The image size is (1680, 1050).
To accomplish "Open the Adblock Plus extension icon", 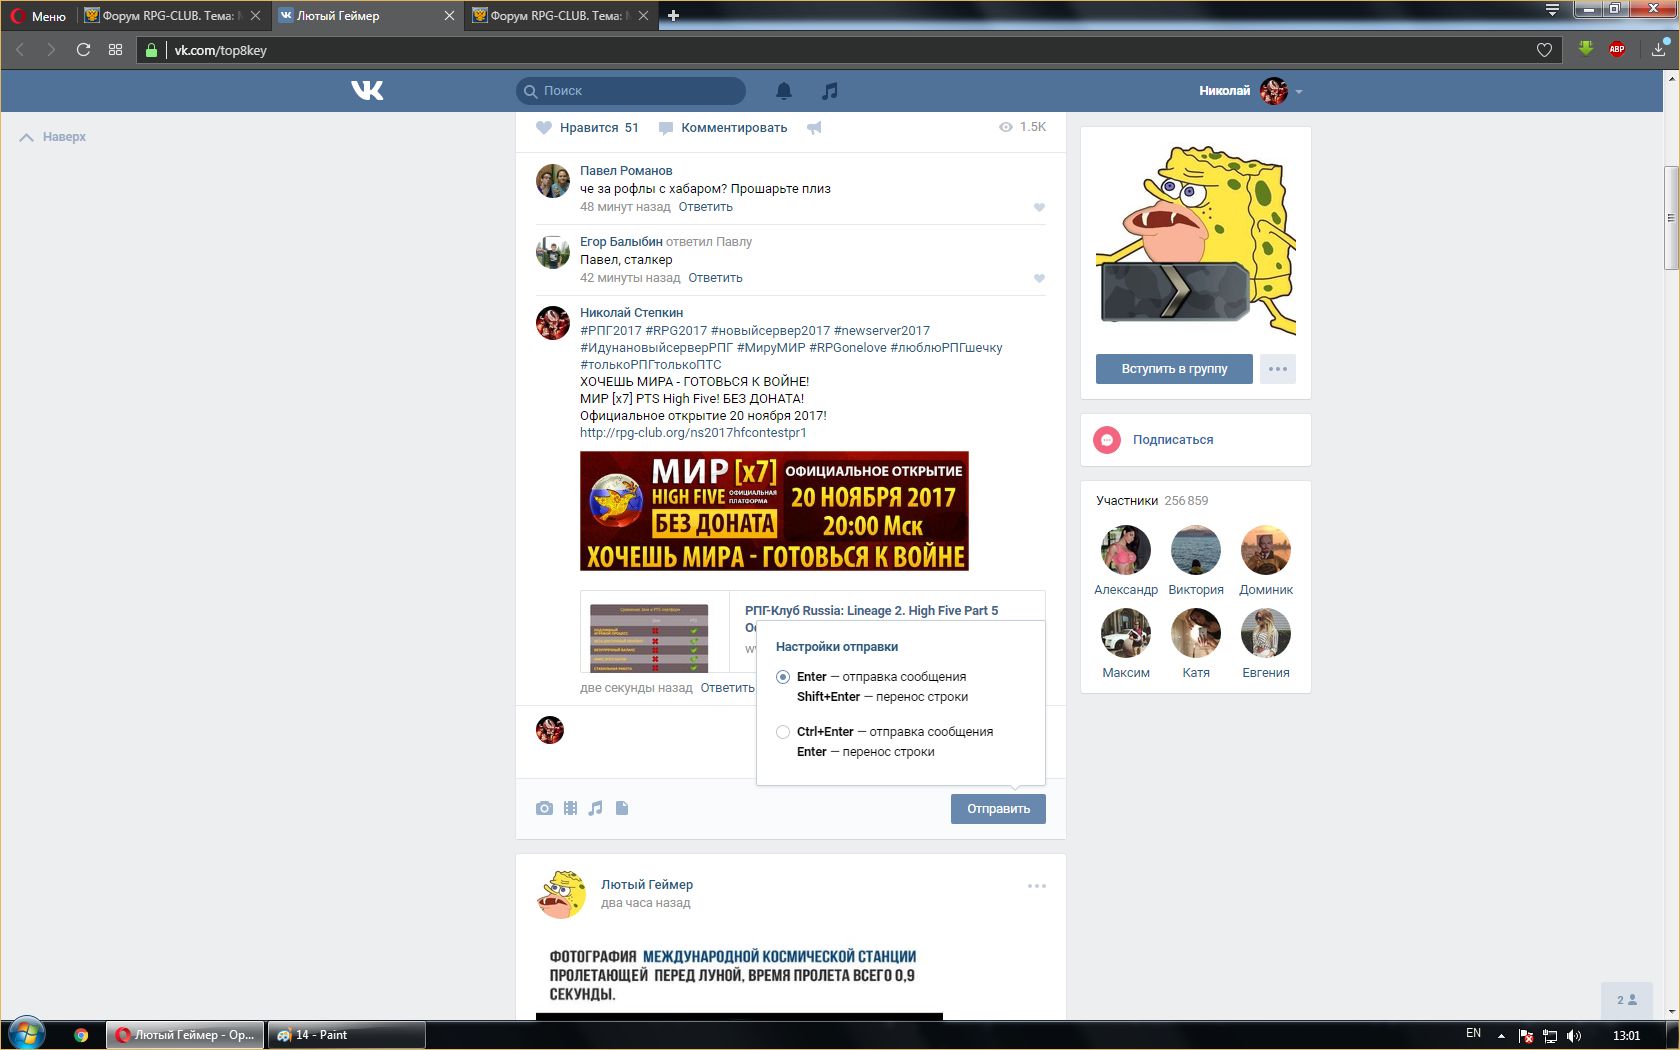I will coord(1617,49).
